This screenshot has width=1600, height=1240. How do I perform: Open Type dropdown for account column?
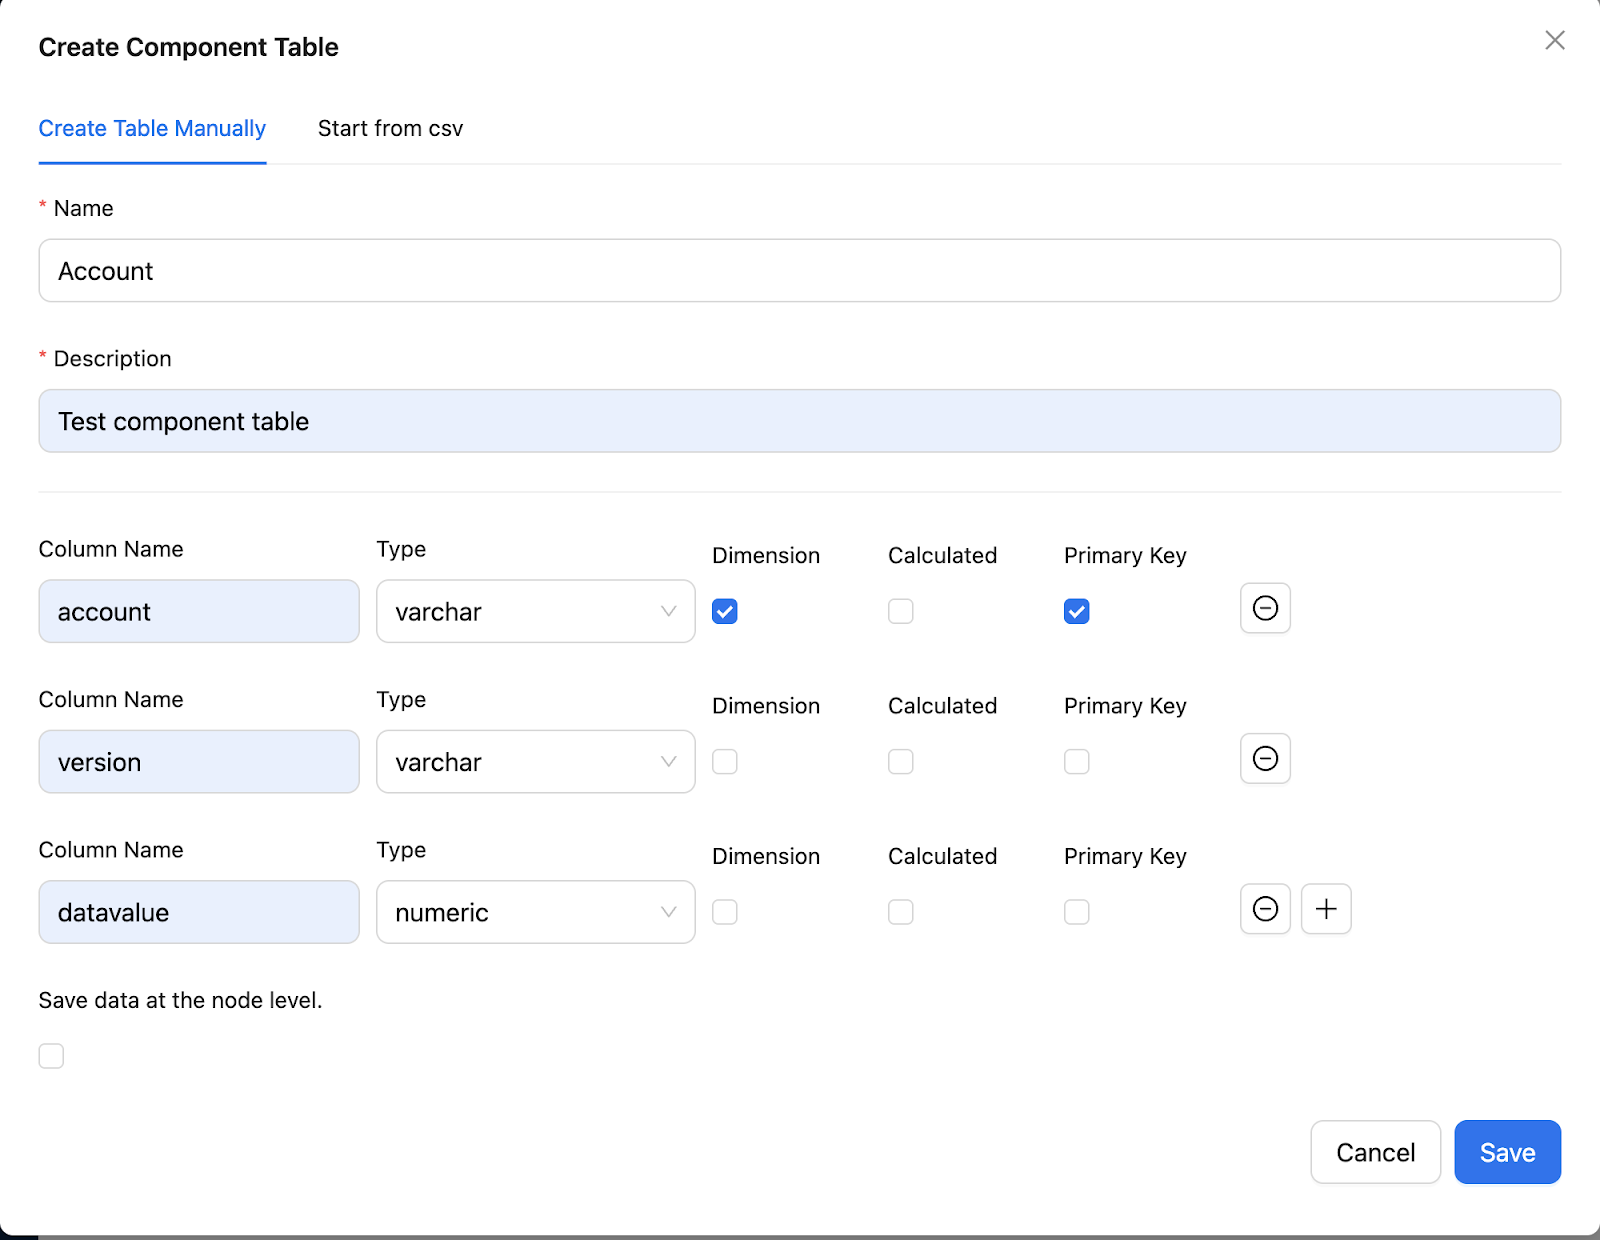[536, 611]
